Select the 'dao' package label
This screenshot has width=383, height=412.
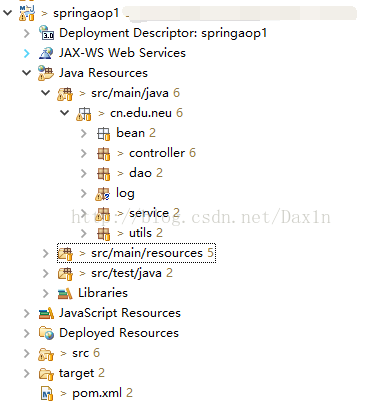(x=140, y=173)
